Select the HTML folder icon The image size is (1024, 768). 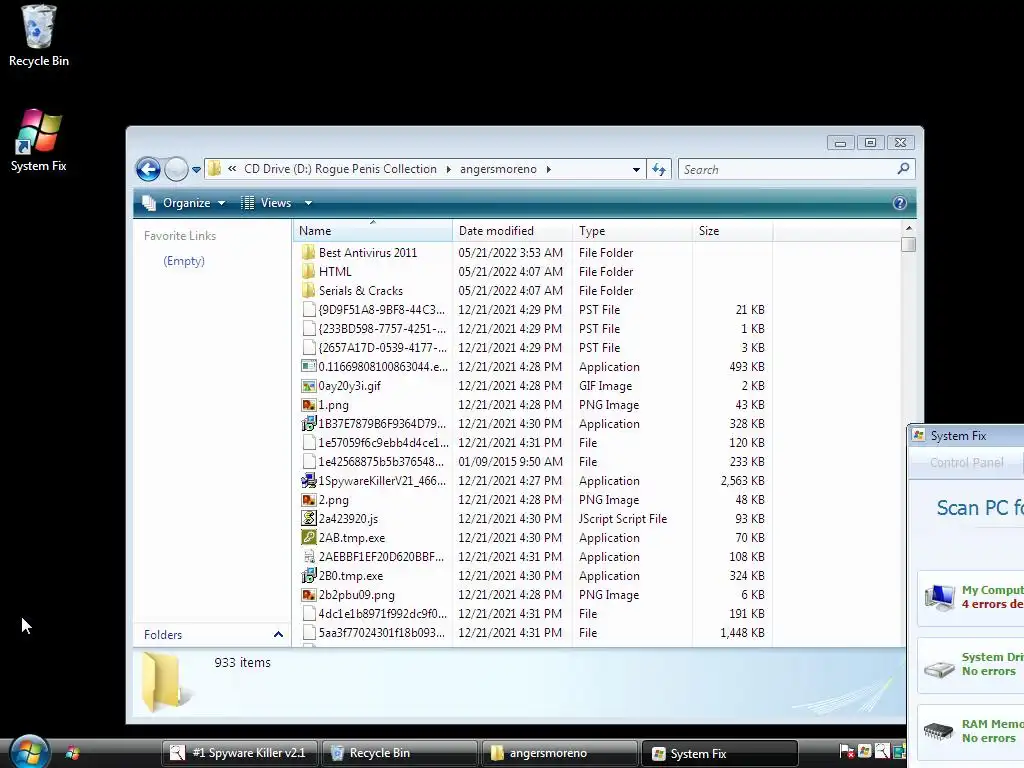click(x=308, y=272)
